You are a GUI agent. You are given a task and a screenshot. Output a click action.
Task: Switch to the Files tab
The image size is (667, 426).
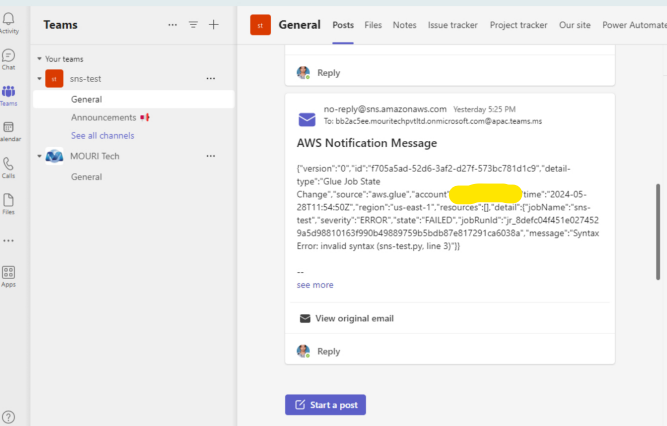(373, 25)
